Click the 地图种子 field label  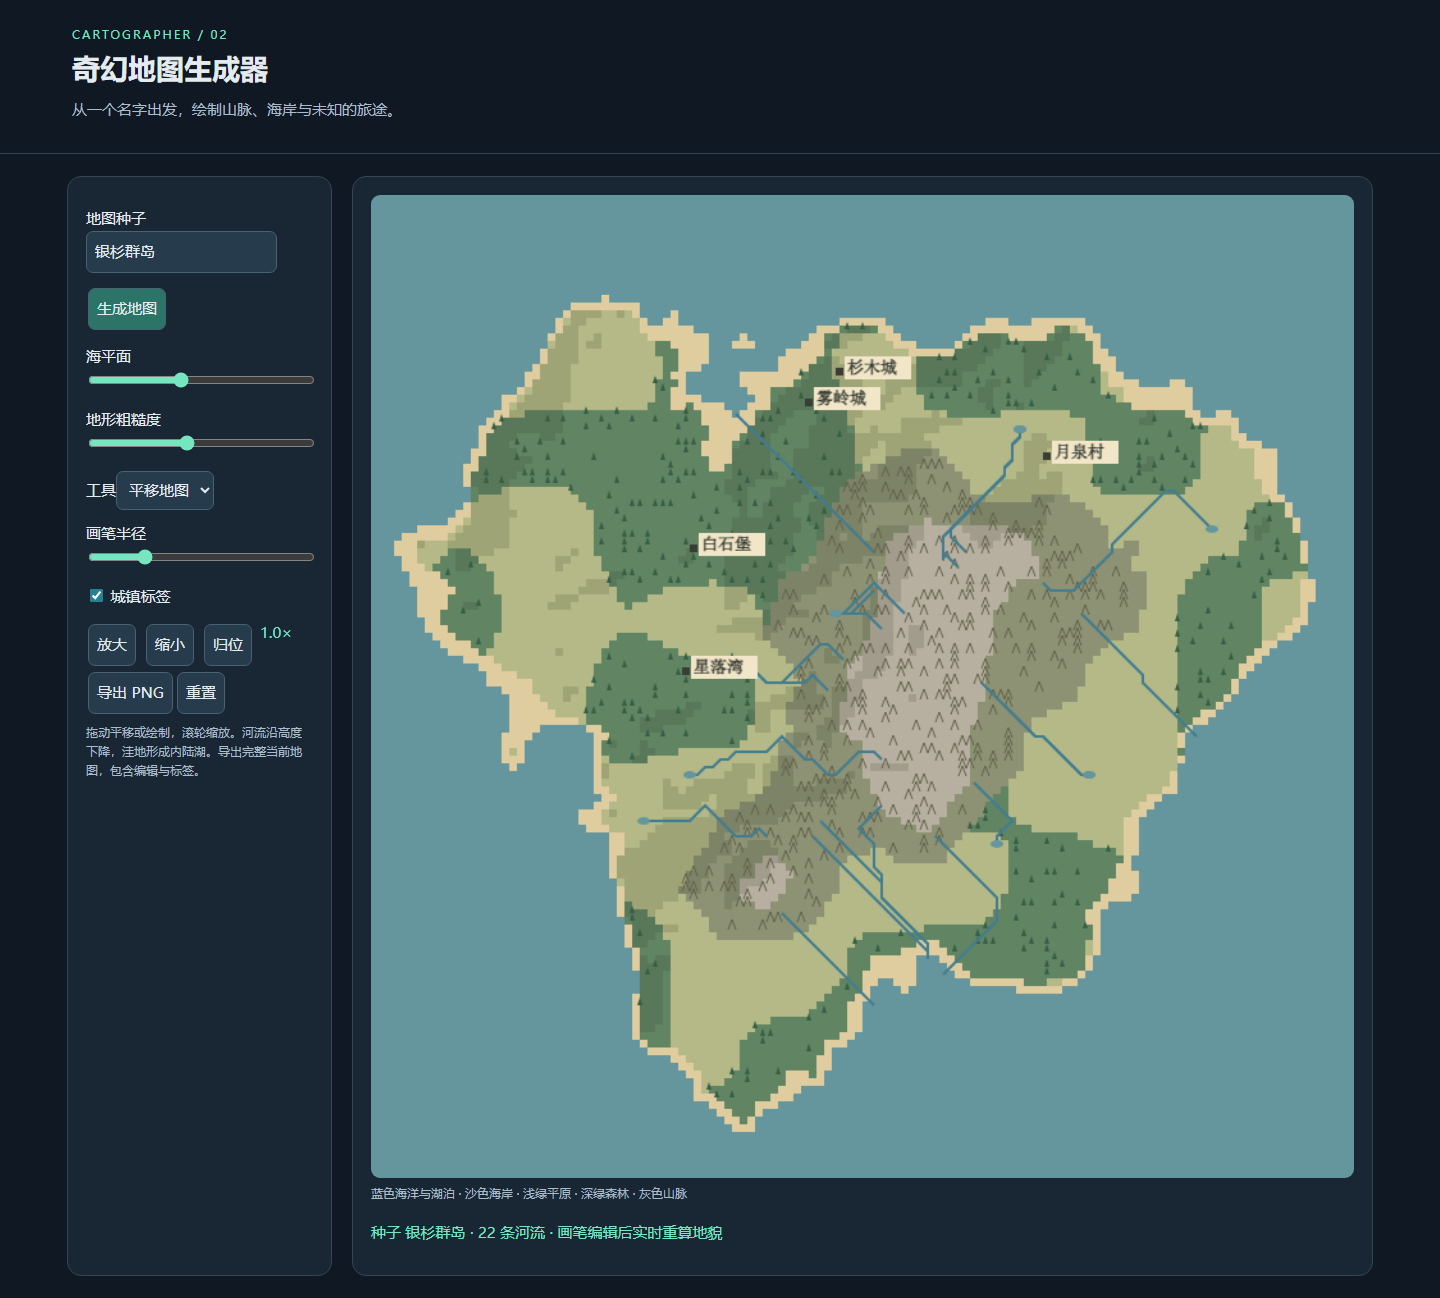[x=116, y=218]
